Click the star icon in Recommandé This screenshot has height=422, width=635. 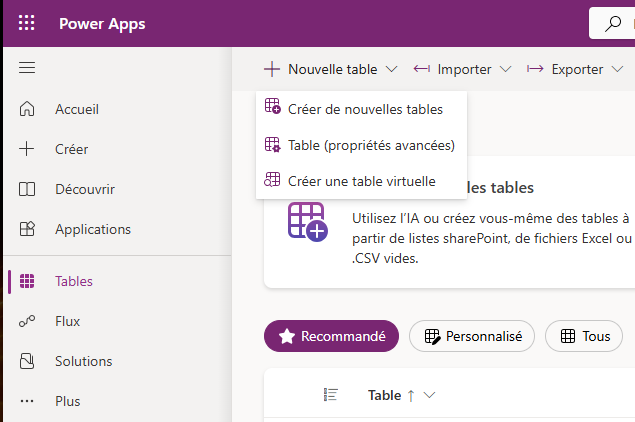[x=287, y=336]
